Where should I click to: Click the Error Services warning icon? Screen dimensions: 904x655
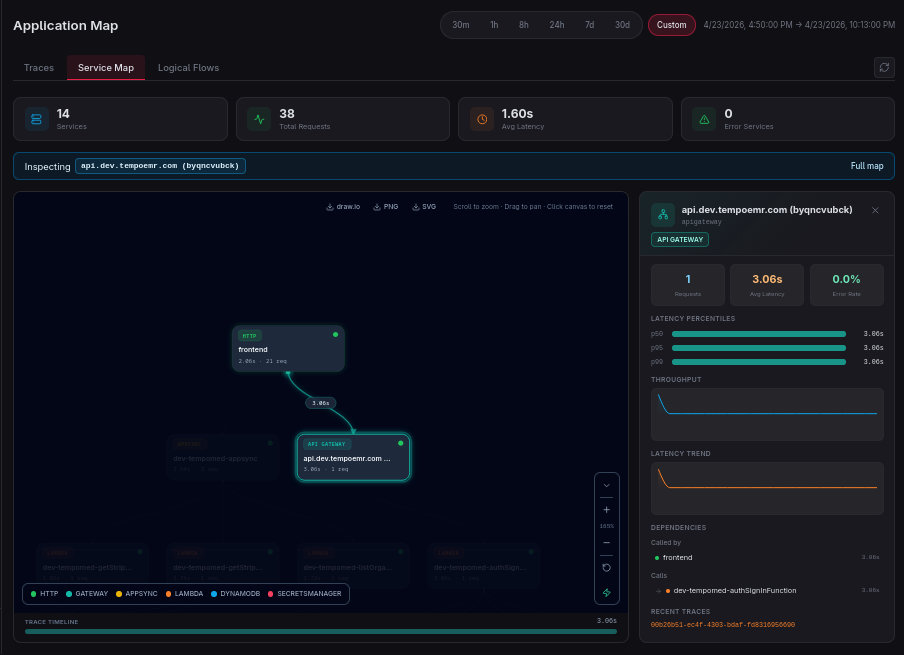[704, 119]
